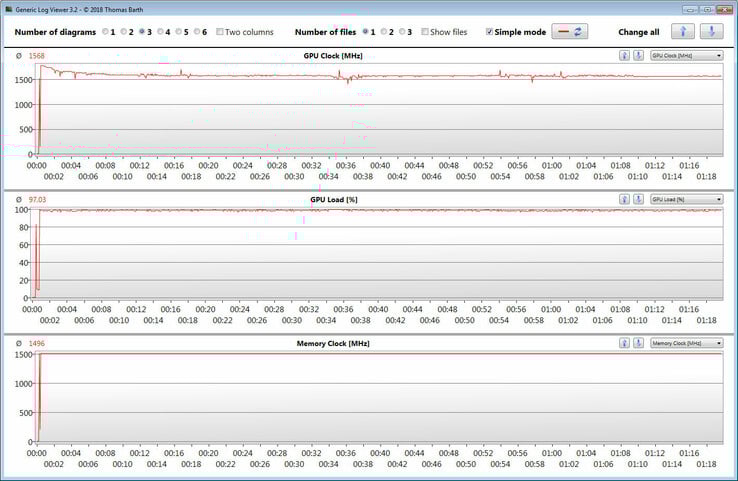738x481 pixels.
Task: Click the Change all label
Action: (x=639, y=32)
